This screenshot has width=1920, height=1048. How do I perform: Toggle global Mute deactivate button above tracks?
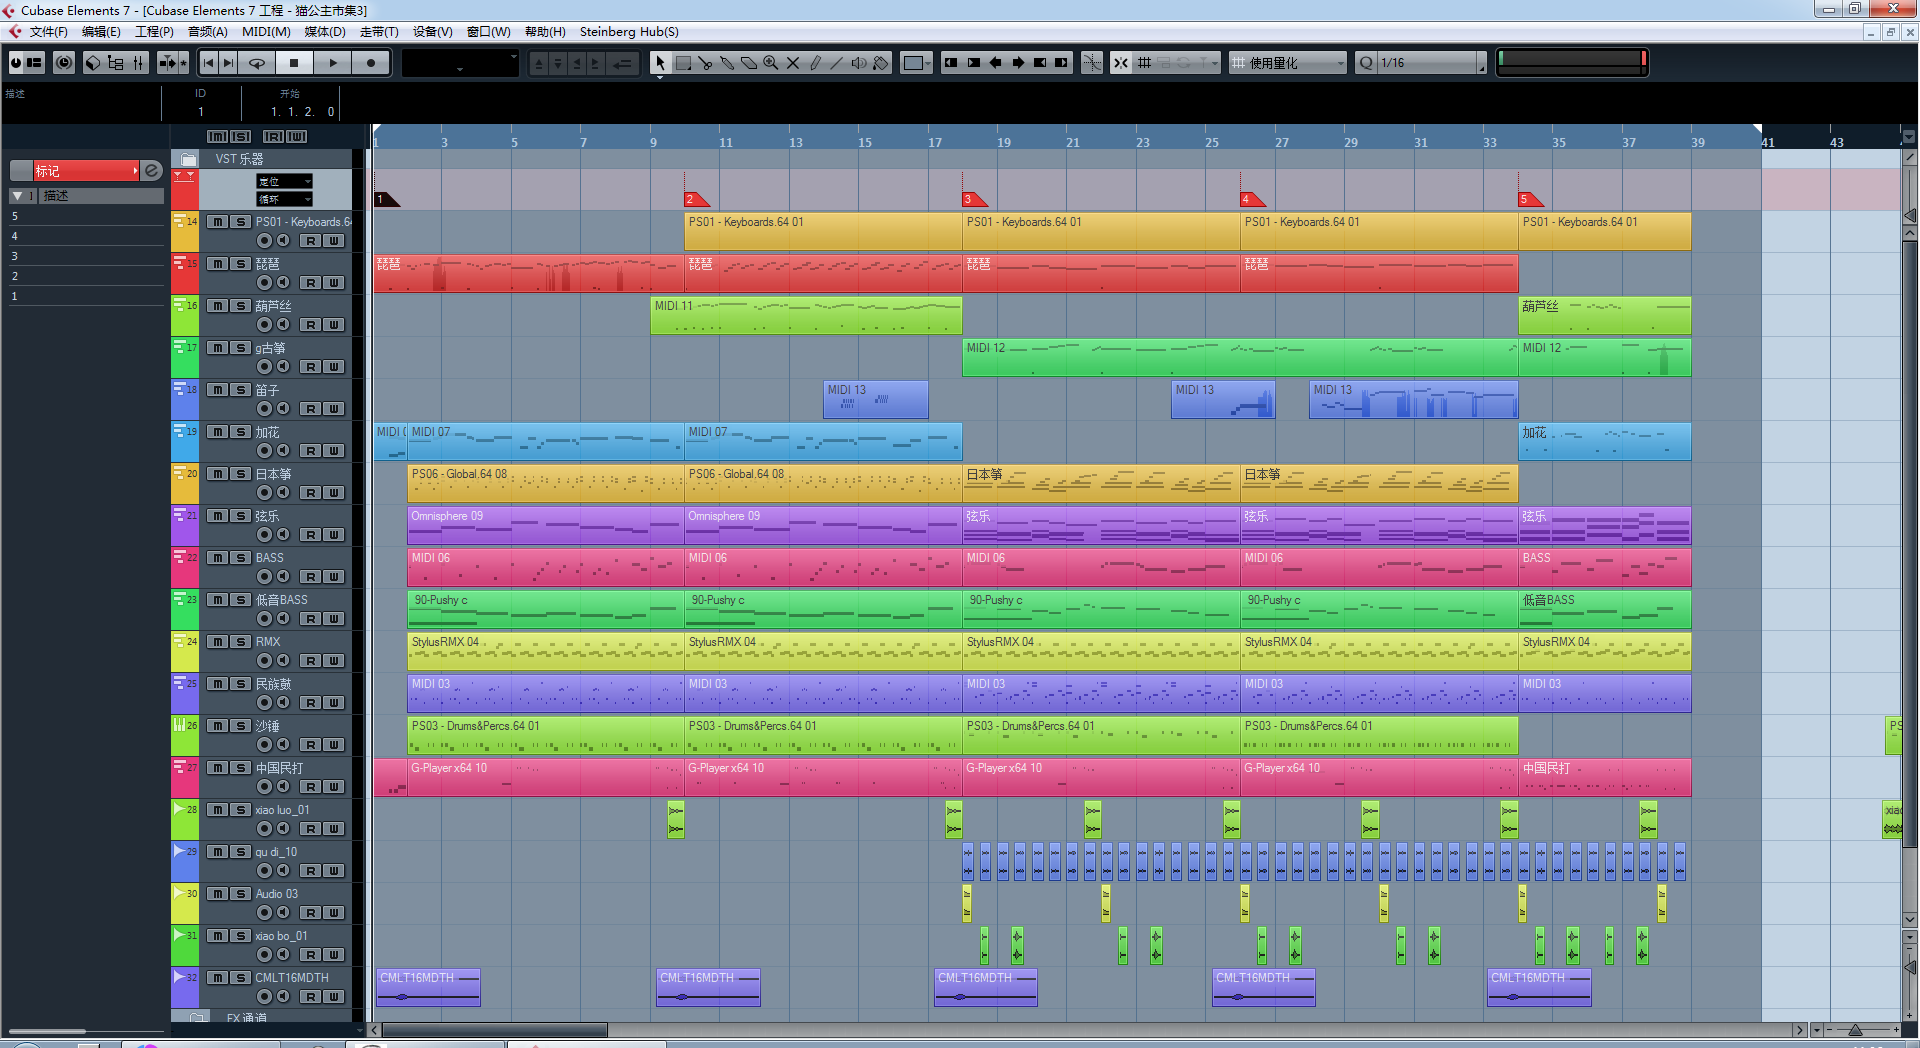pyautogui.click(x=218, y=136)
